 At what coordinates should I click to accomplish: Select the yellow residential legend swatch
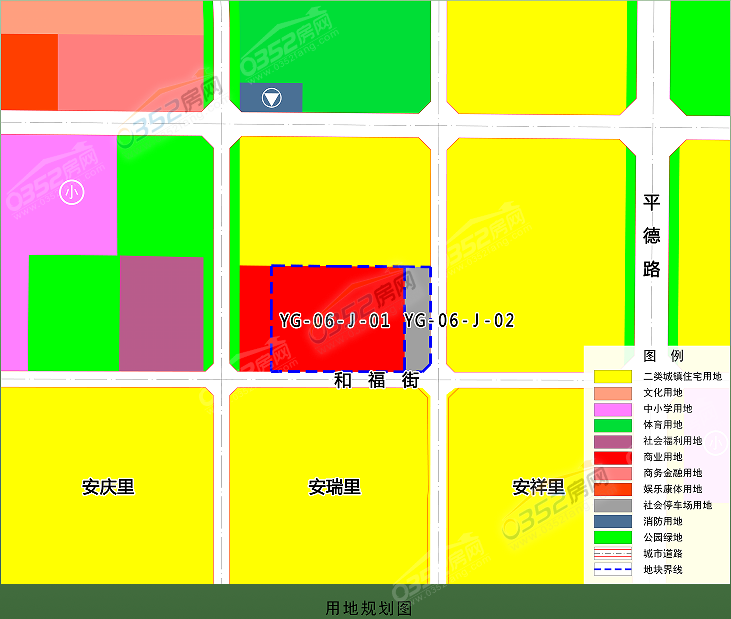point(612,377)
